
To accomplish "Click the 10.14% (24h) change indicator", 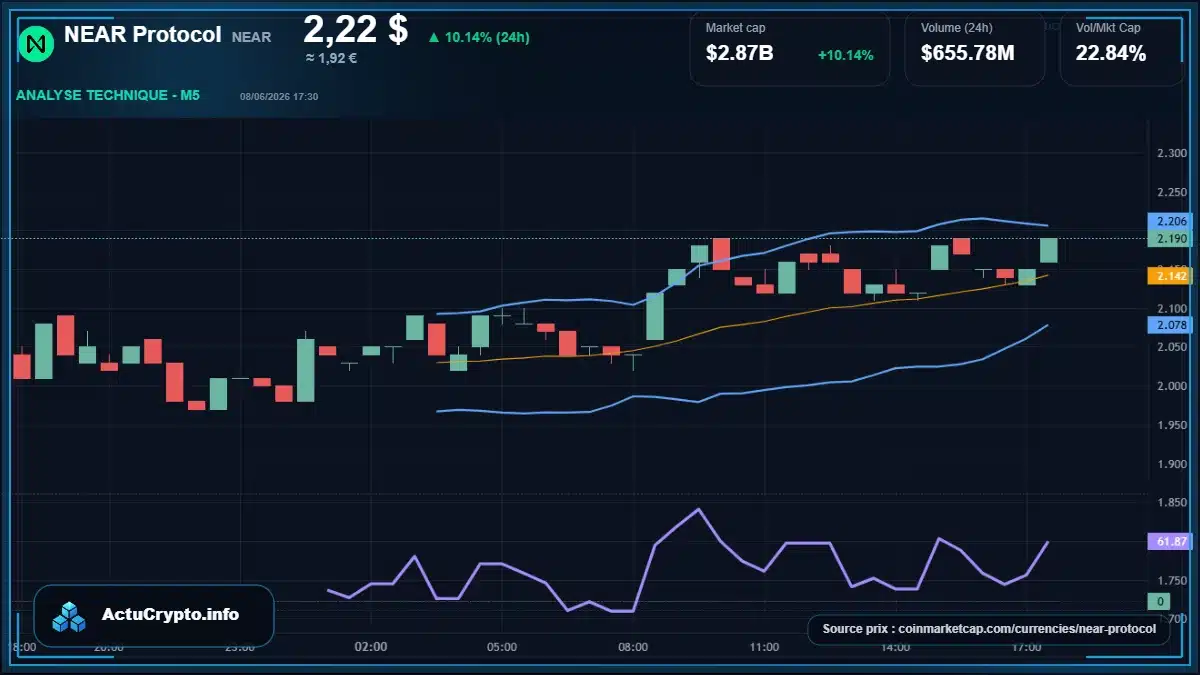I will click(478, 37).
